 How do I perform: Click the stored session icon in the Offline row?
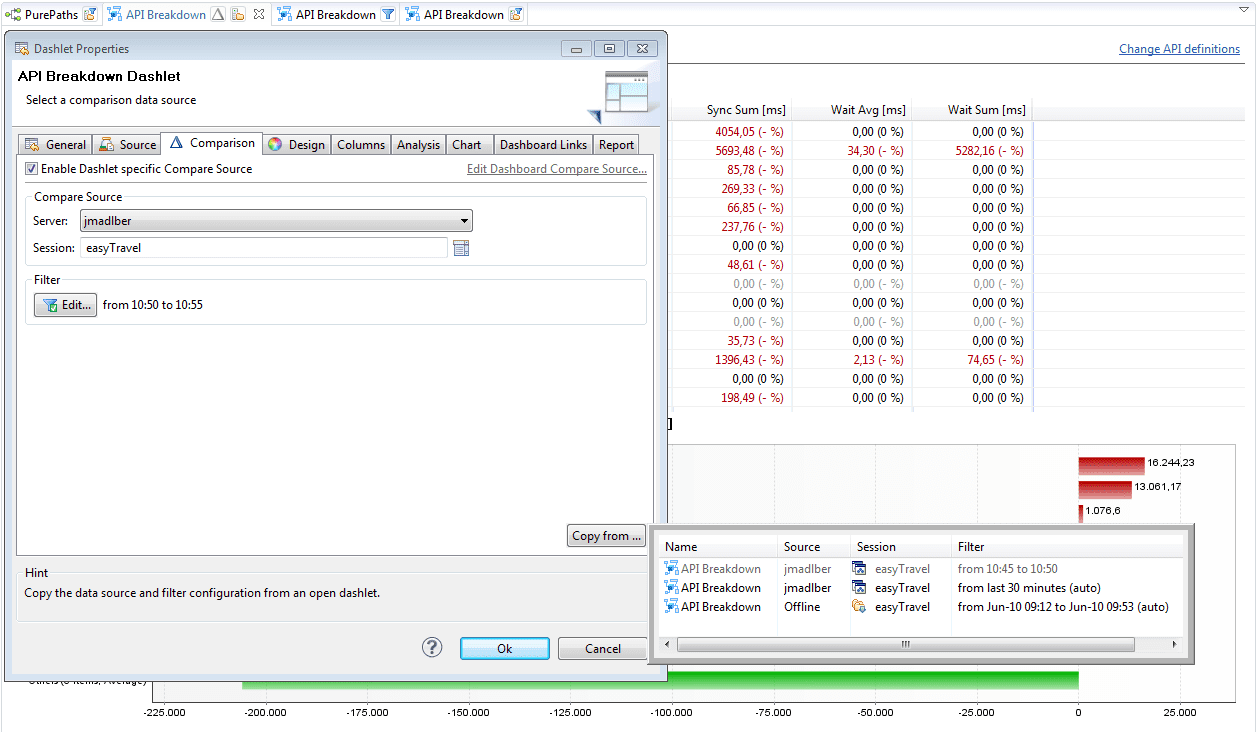859,607
